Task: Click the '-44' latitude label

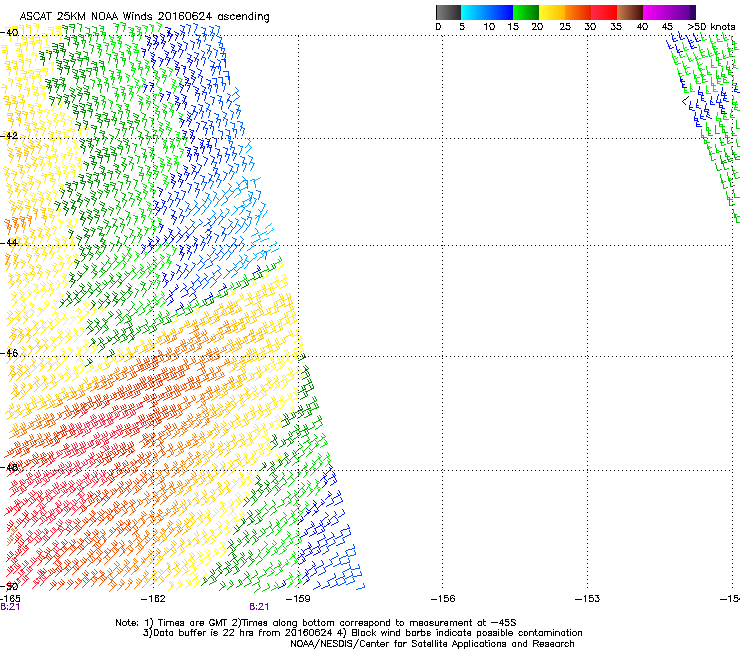Action: [x=9, y=243]
